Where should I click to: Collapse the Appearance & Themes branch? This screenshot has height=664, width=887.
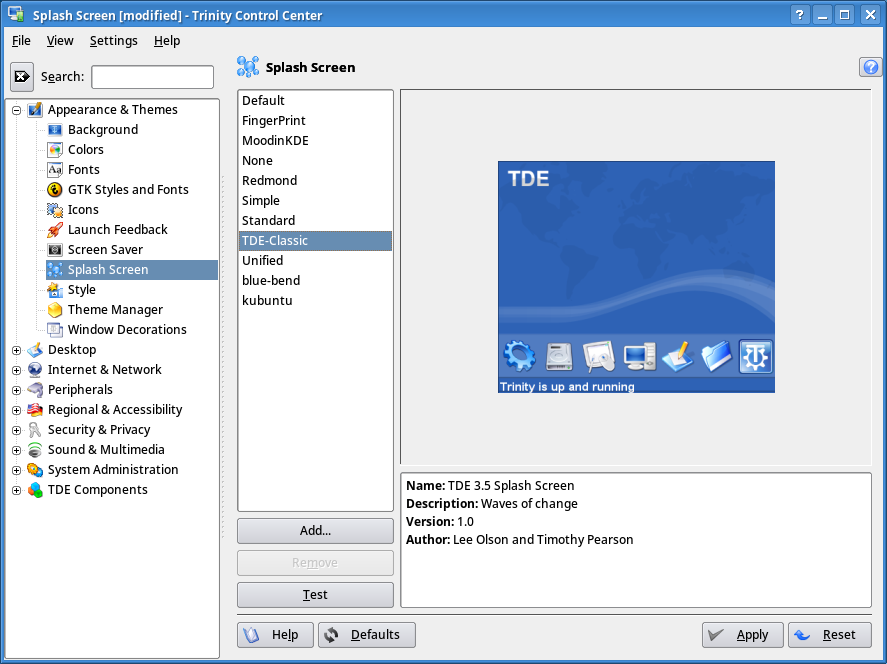[16, 110]
